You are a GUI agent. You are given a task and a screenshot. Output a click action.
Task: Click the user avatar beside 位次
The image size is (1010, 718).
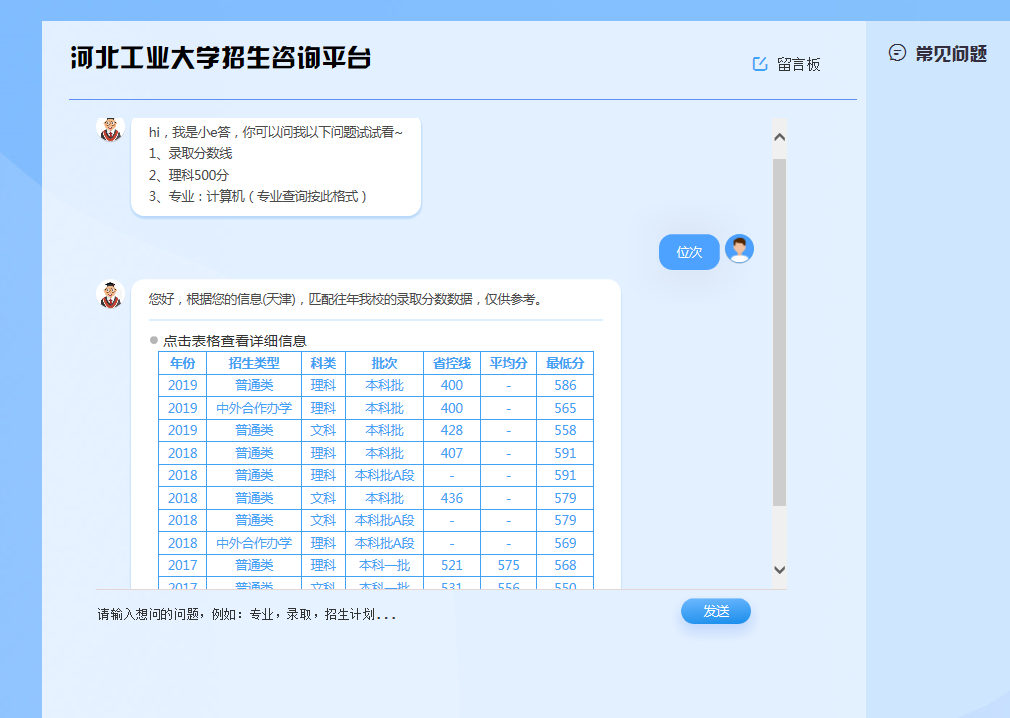pyautogui.click(x=739, y=249)
